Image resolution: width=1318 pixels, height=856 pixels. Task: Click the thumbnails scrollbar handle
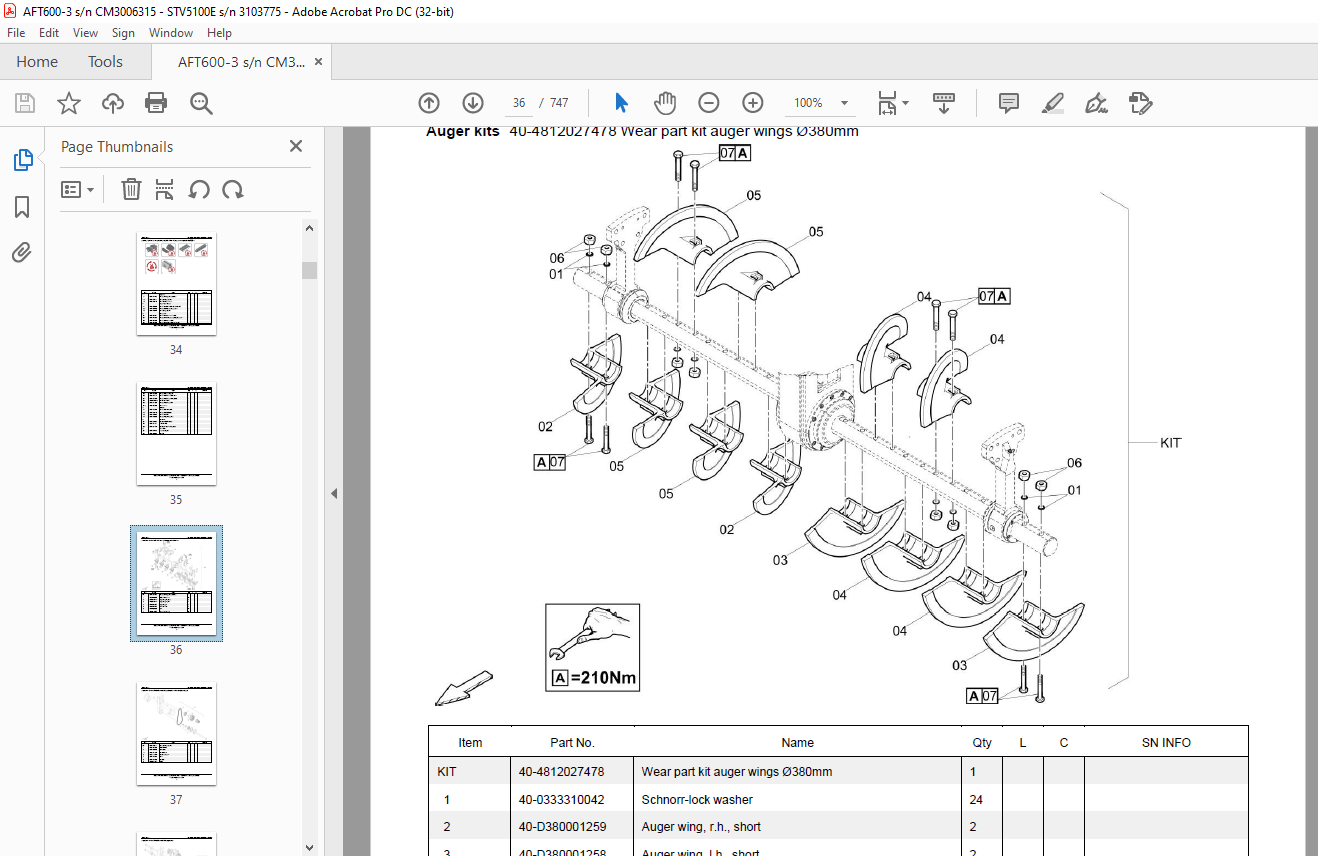pos(310,270)
